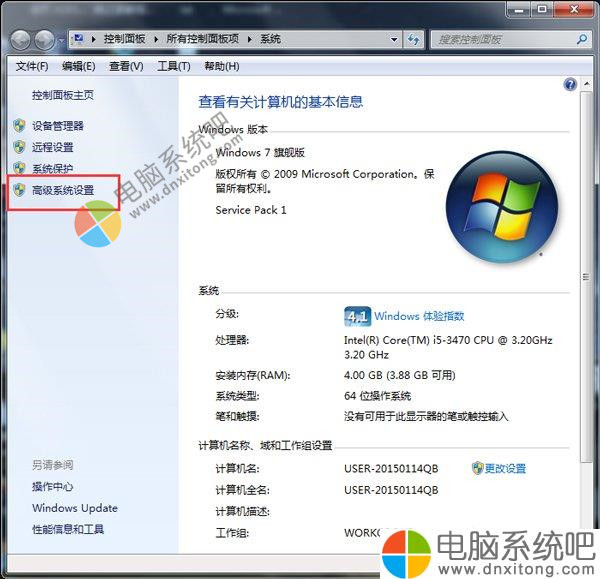Click the Windows logo orb image
This screenshot has height=579, width=600.
click(x=502, y=207)
